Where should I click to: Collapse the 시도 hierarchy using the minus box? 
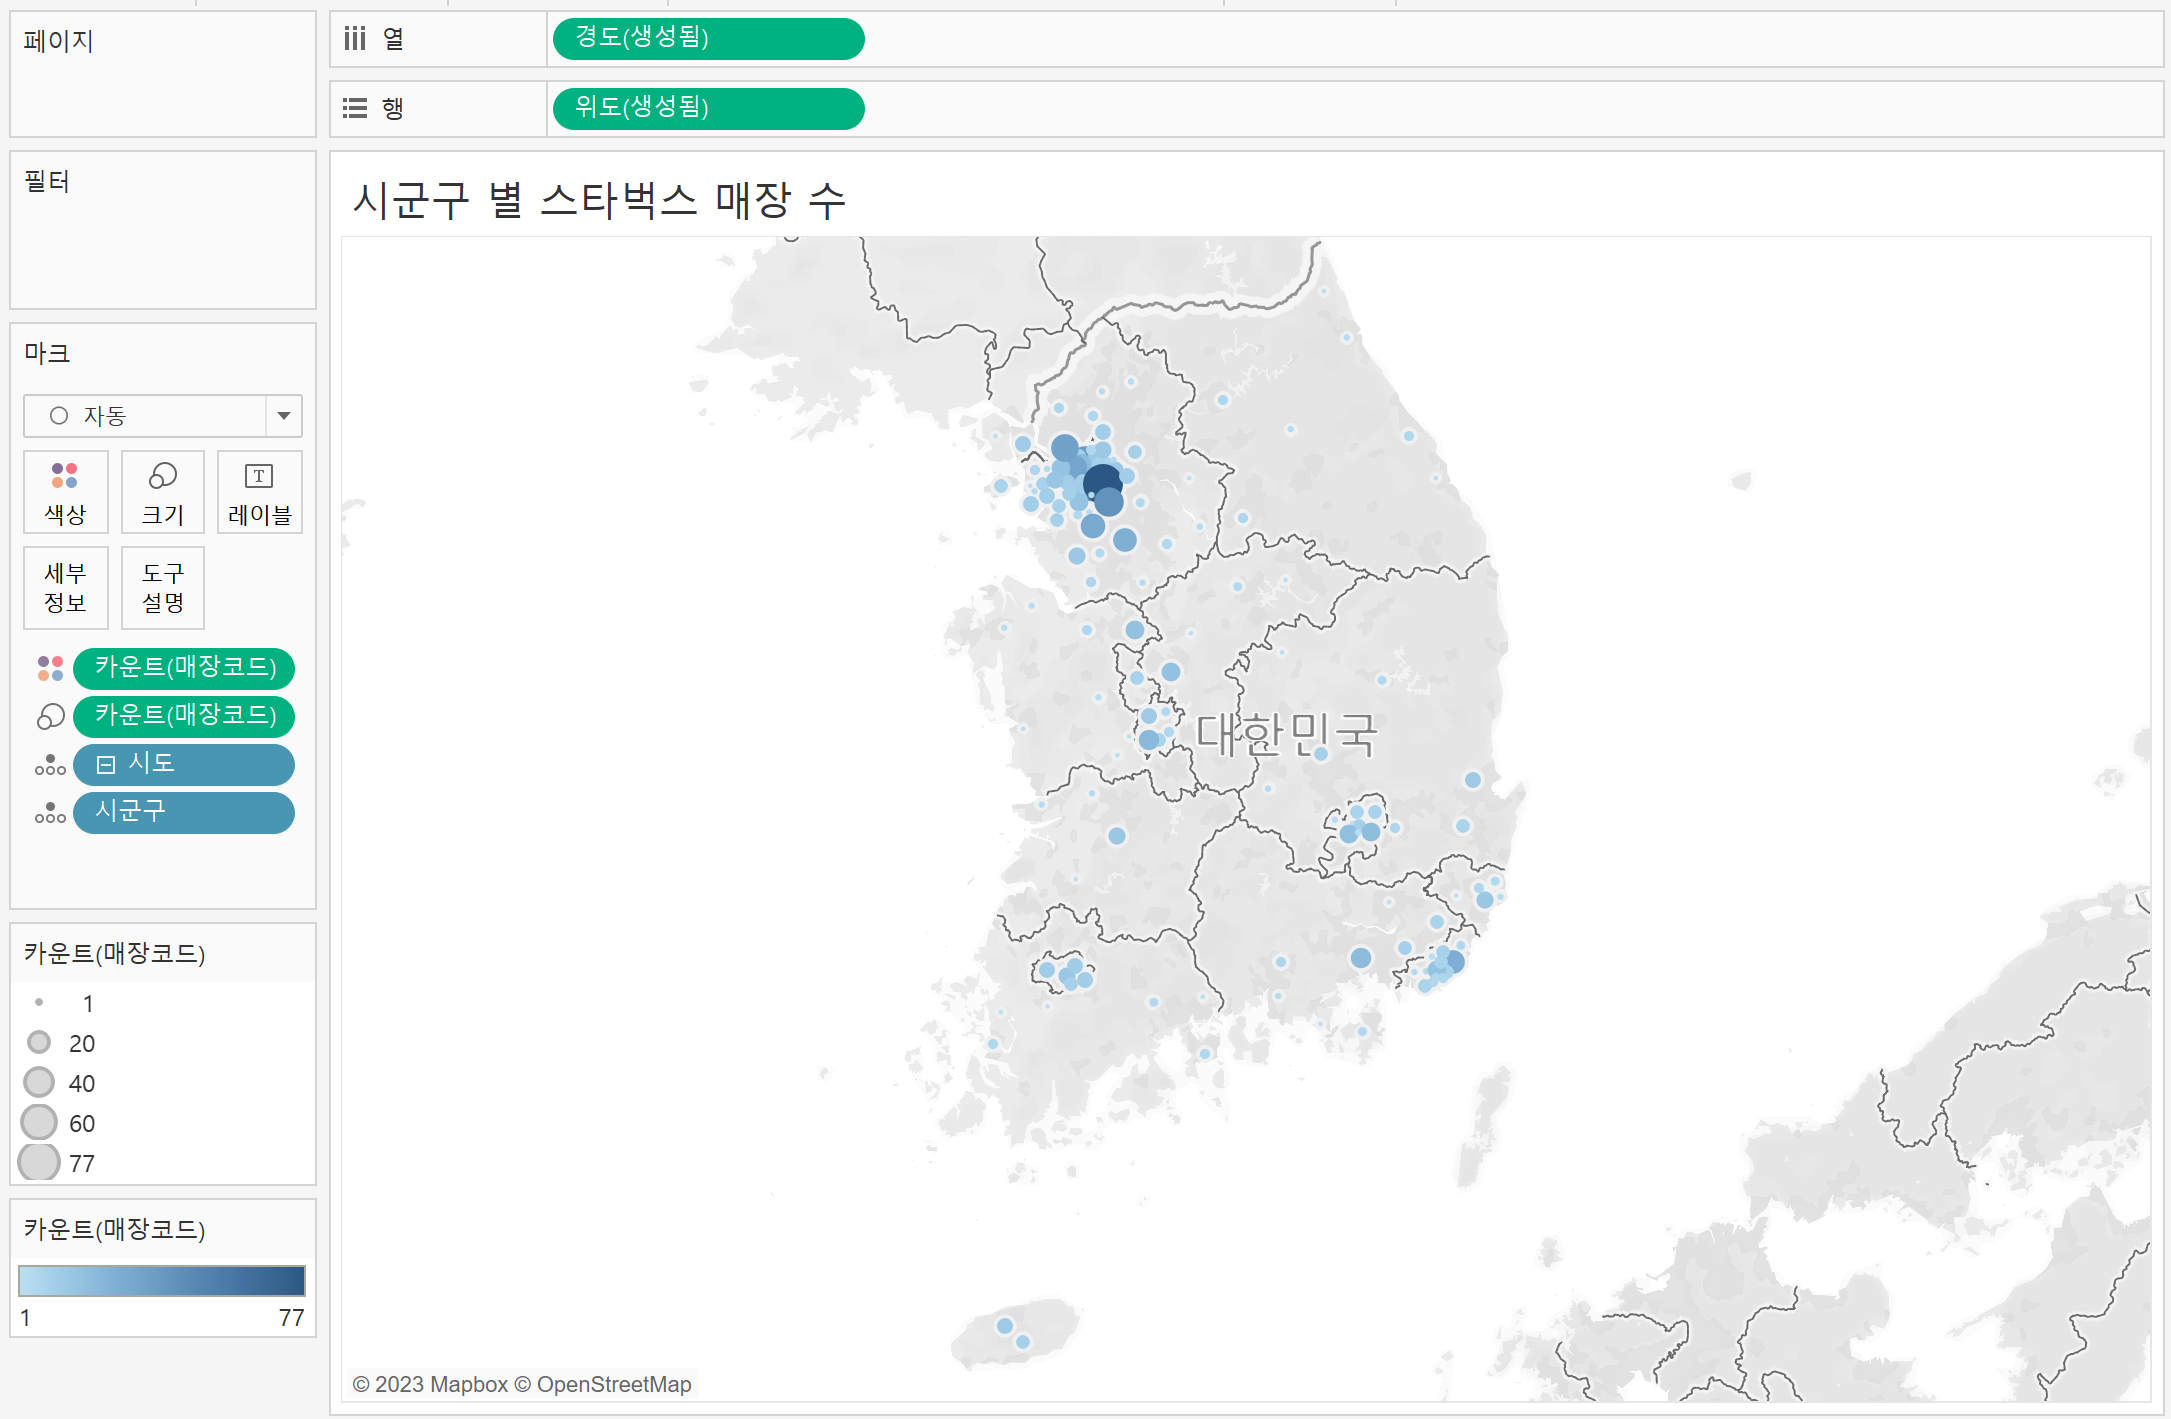pos(106,765)
